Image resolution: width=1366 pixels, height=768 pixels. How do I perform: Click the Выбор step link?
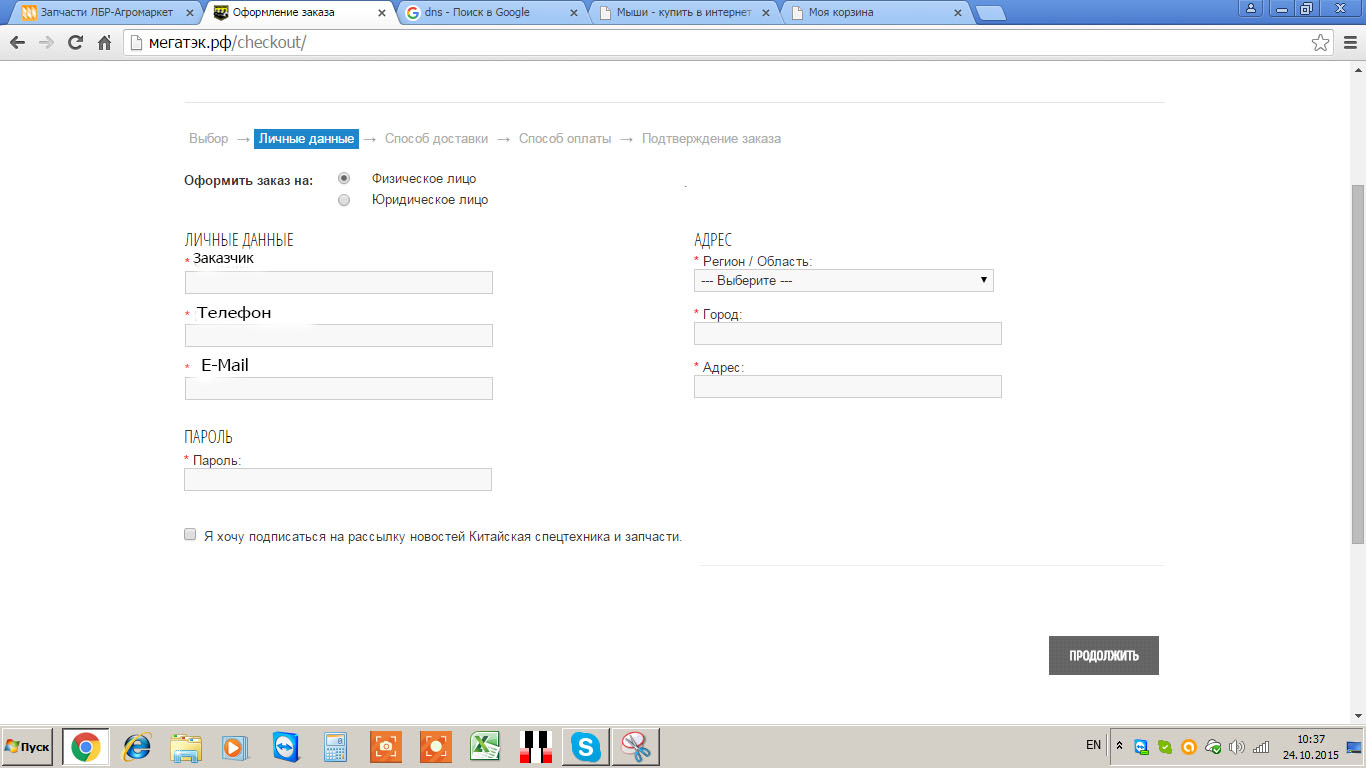coord(208,139)
